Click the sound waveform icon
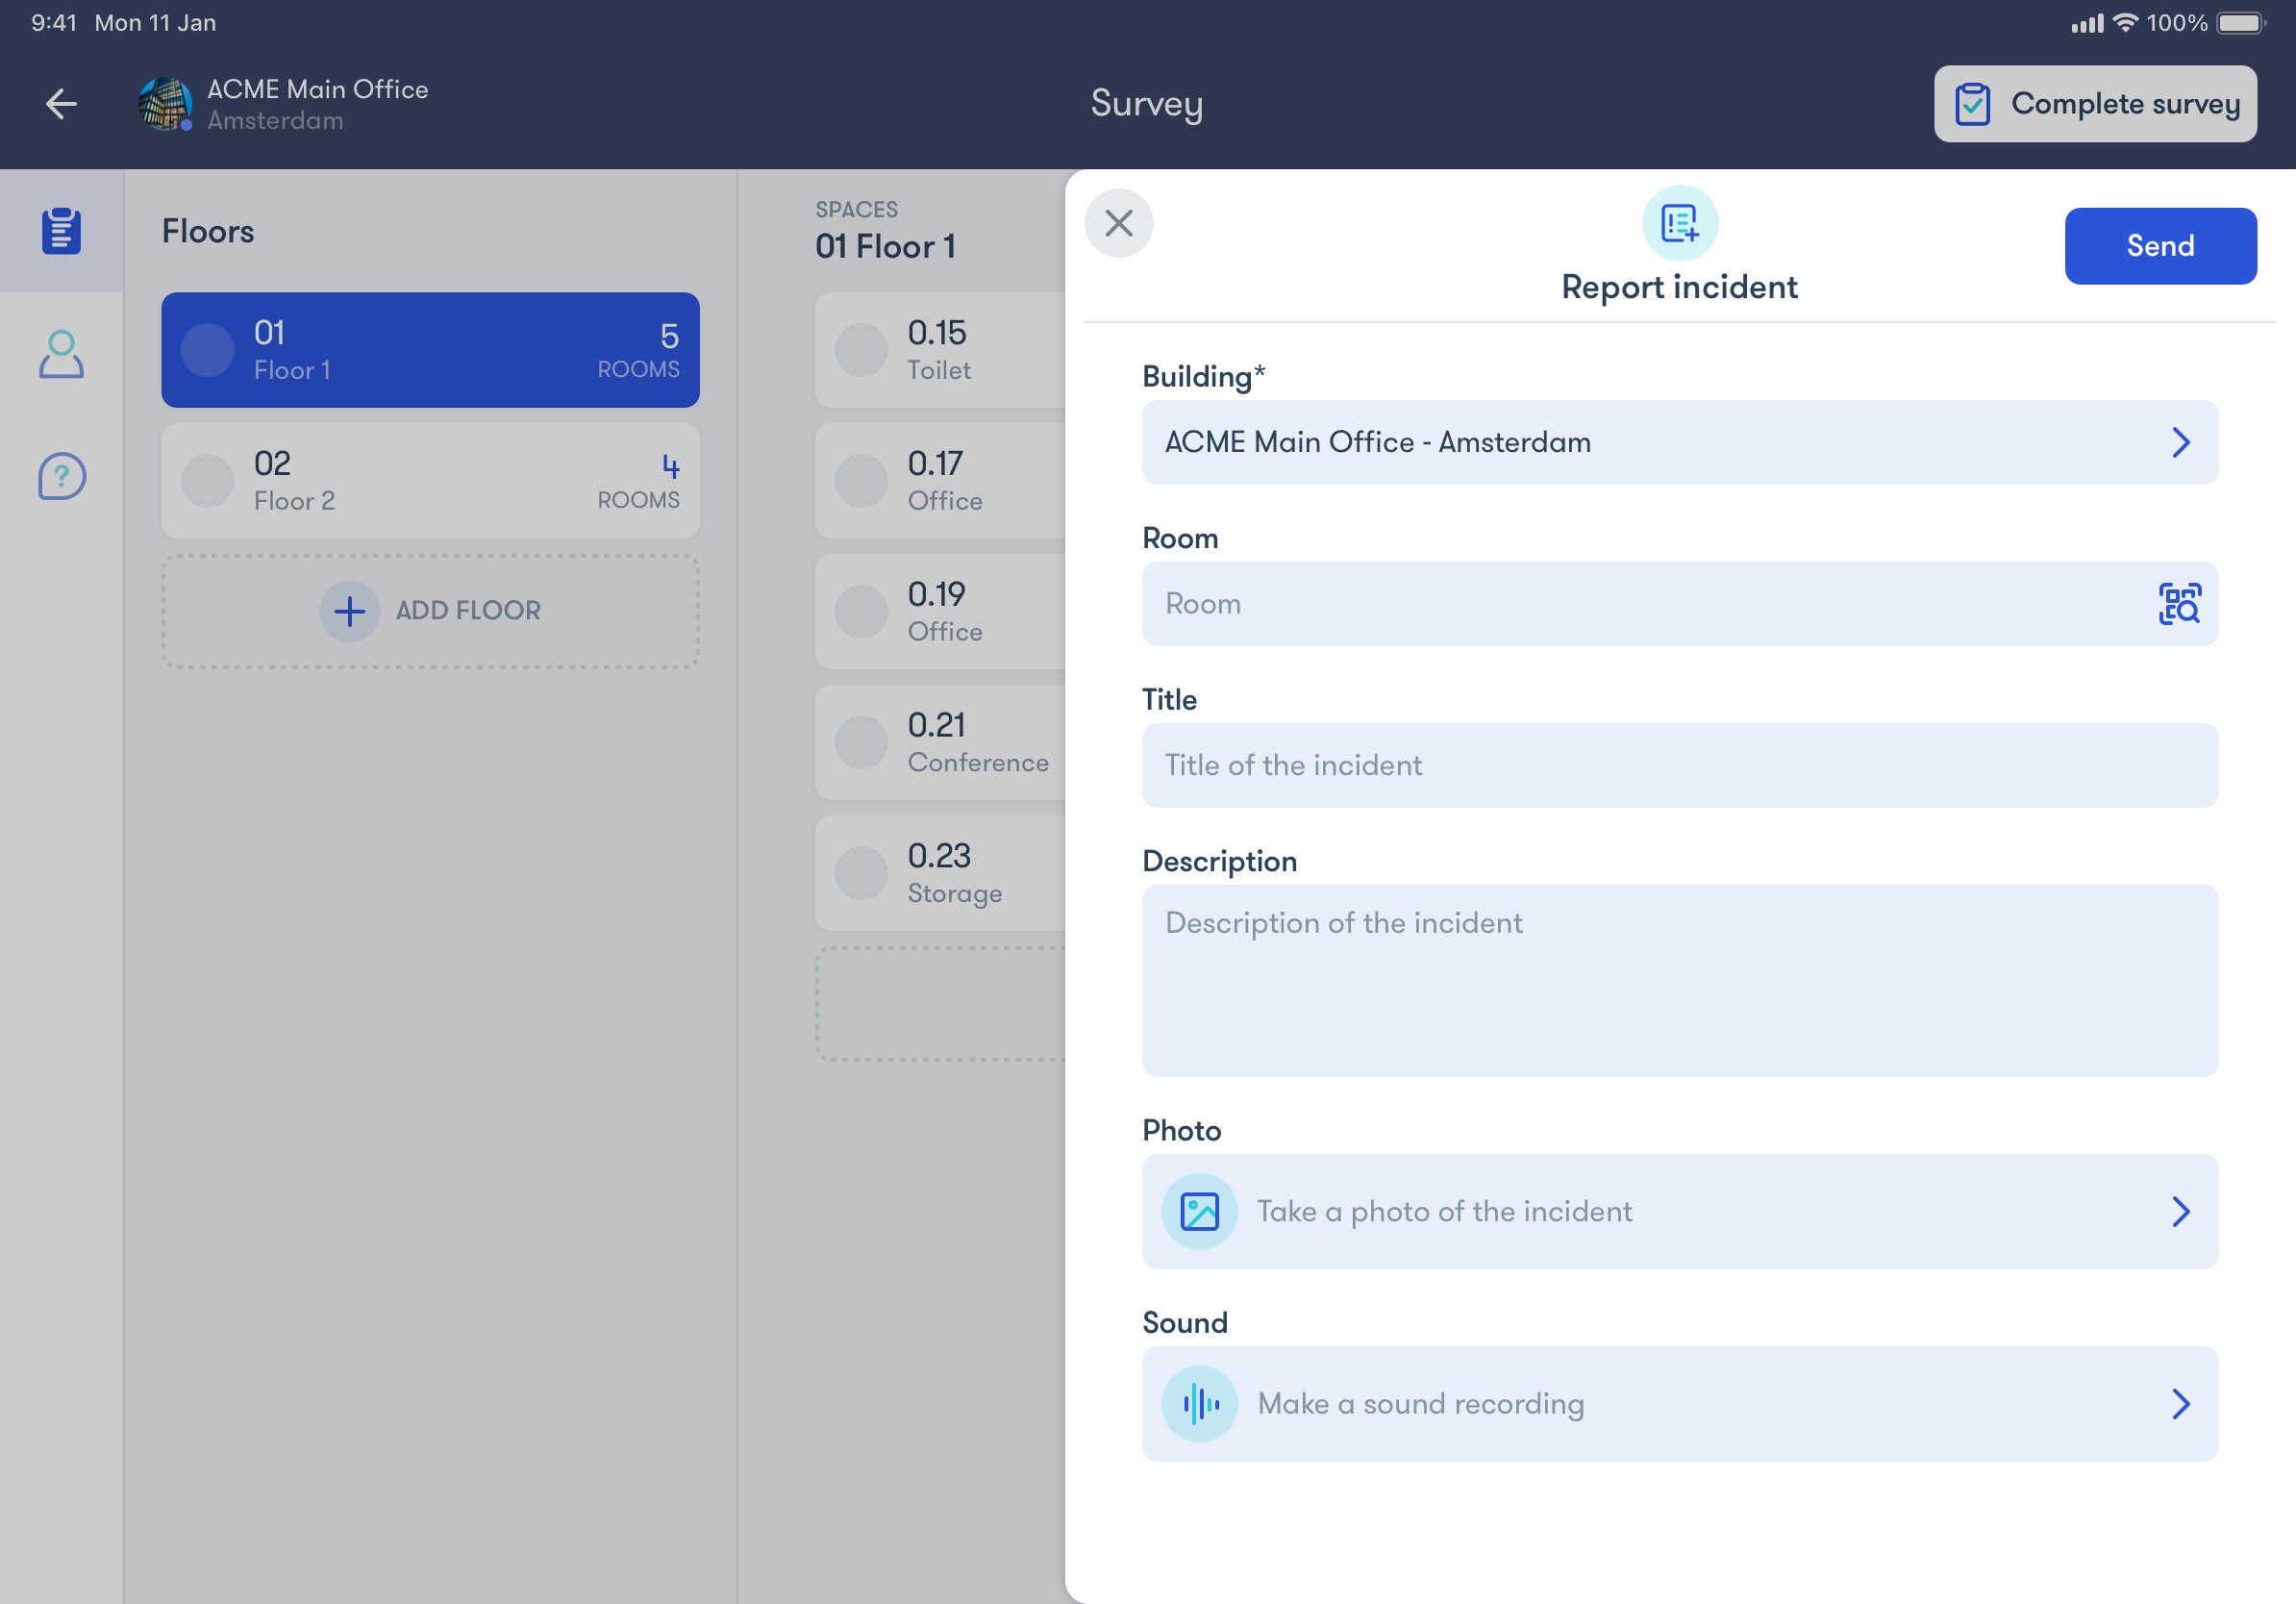2296x1604 pixels. (x=1199, y=1403)
